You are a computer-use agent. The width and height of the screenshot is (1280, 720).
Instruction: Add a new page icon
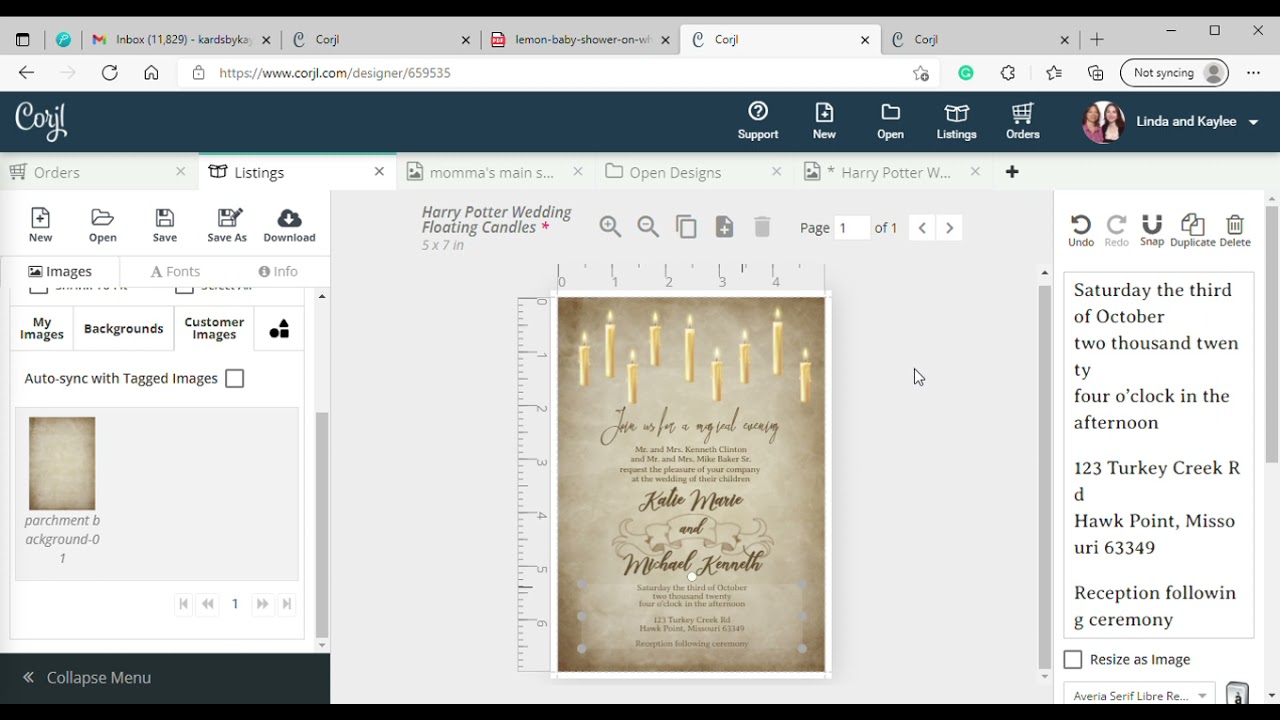[724, 227]
